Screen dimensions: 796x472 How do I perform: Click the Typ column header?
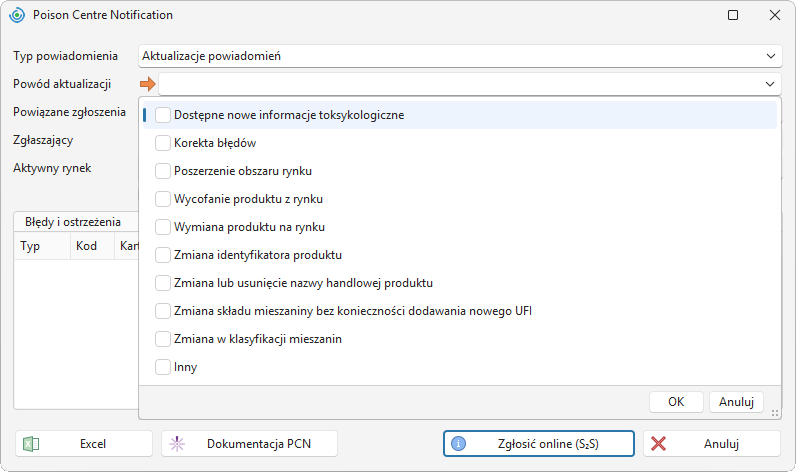tap(42, 246)
